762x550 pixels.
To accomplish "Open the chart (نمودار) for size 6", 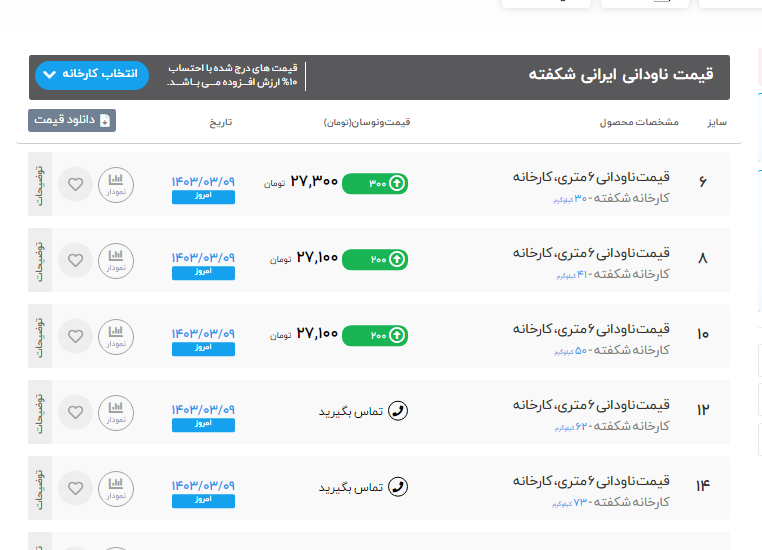I will pyautogui.click(x=116, y=184).
